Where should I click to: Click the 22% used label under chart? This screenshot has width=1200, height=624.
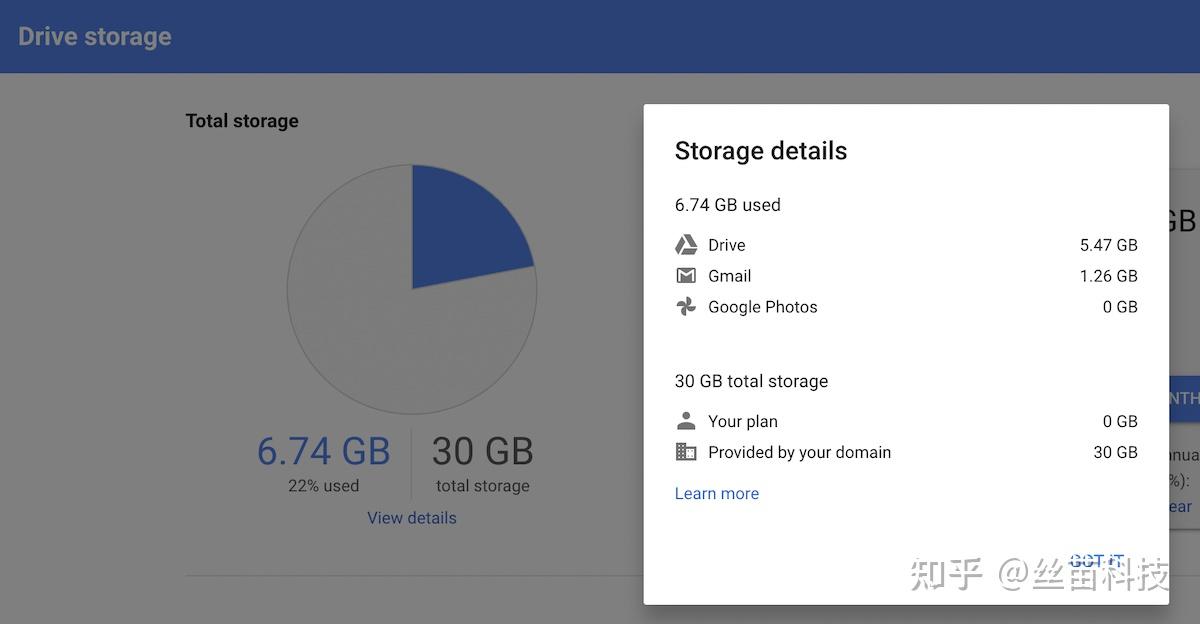pos(323,485)
